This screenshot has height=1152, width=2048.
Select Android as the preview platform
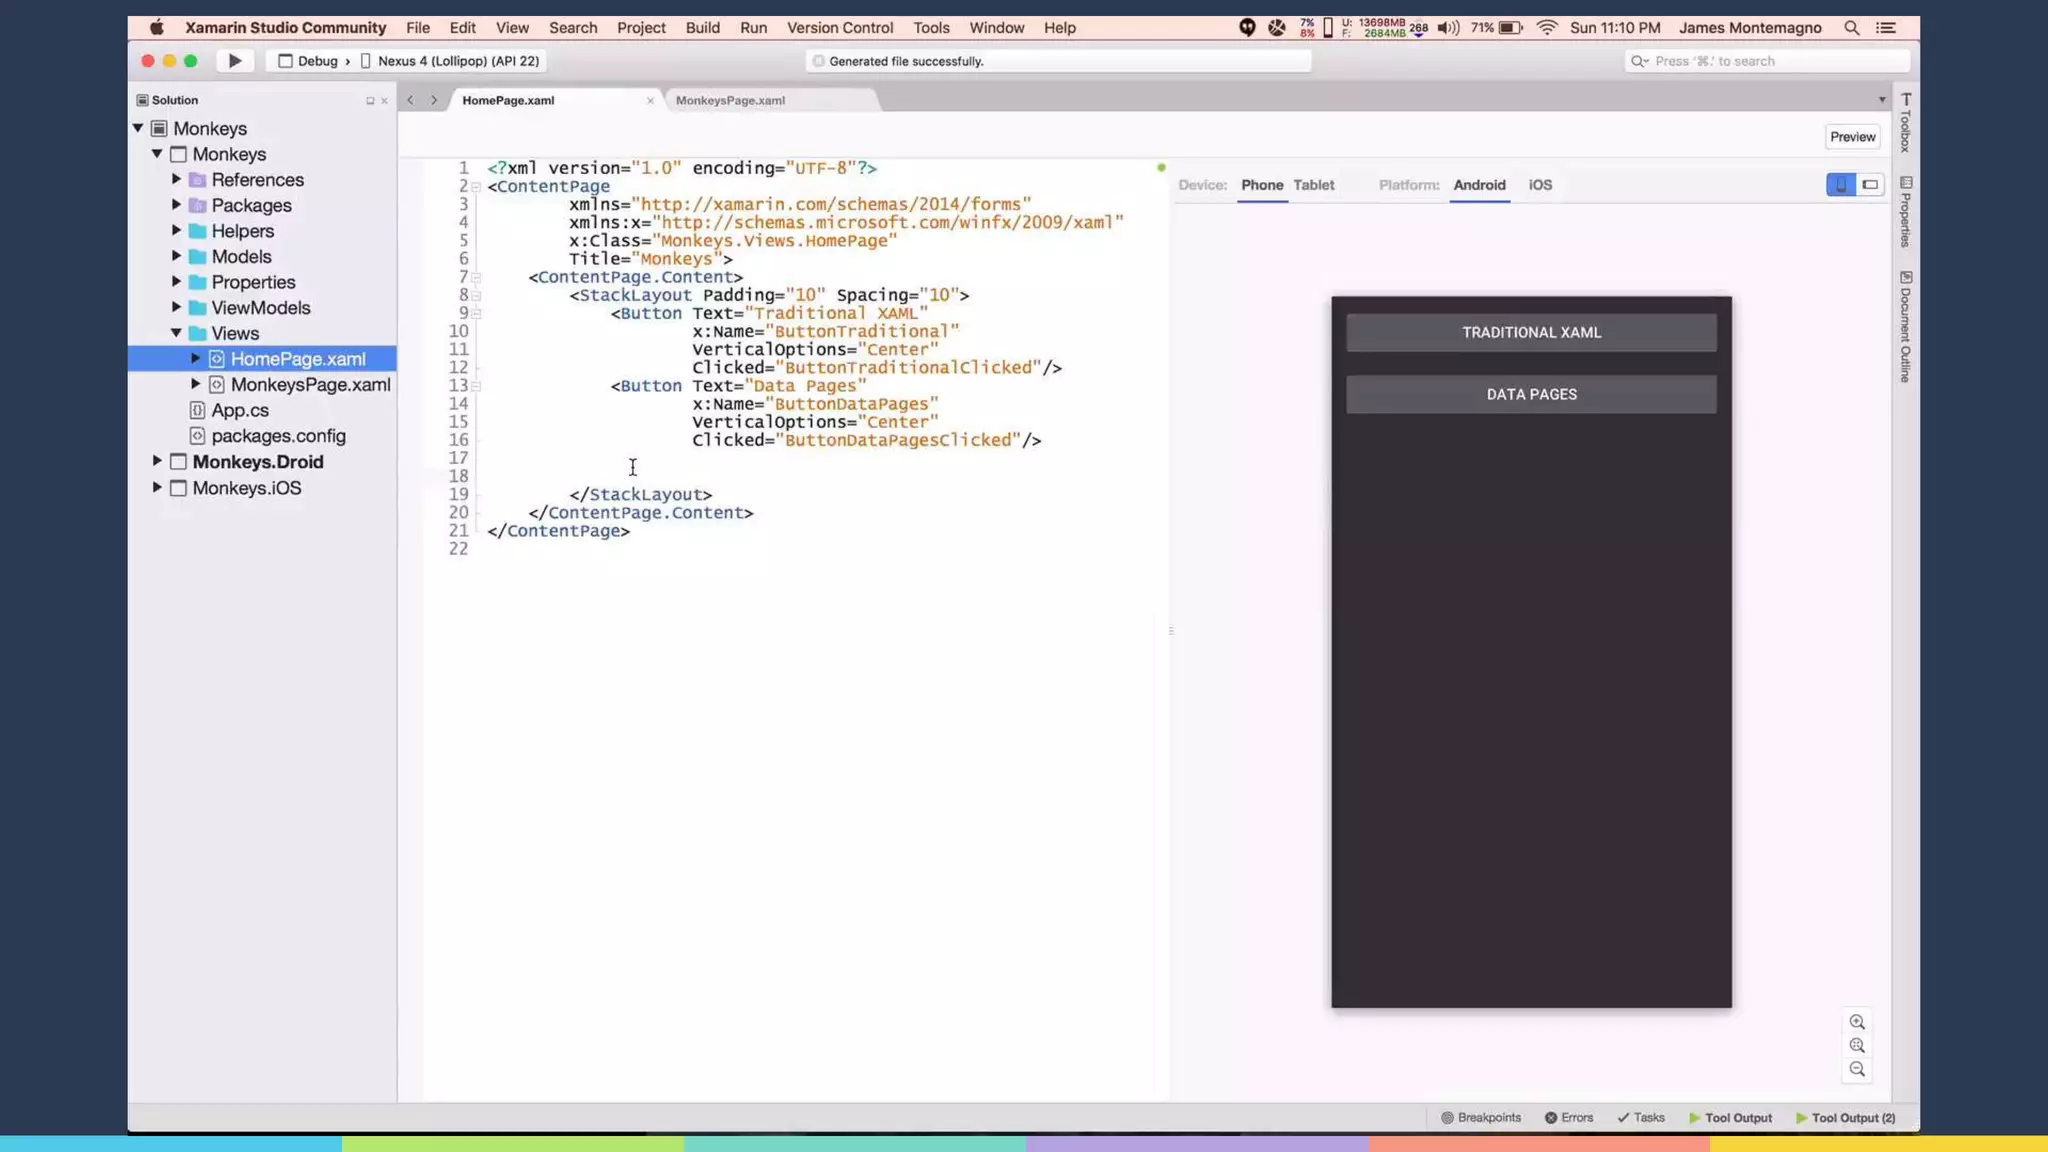[x=1479, y=185]
